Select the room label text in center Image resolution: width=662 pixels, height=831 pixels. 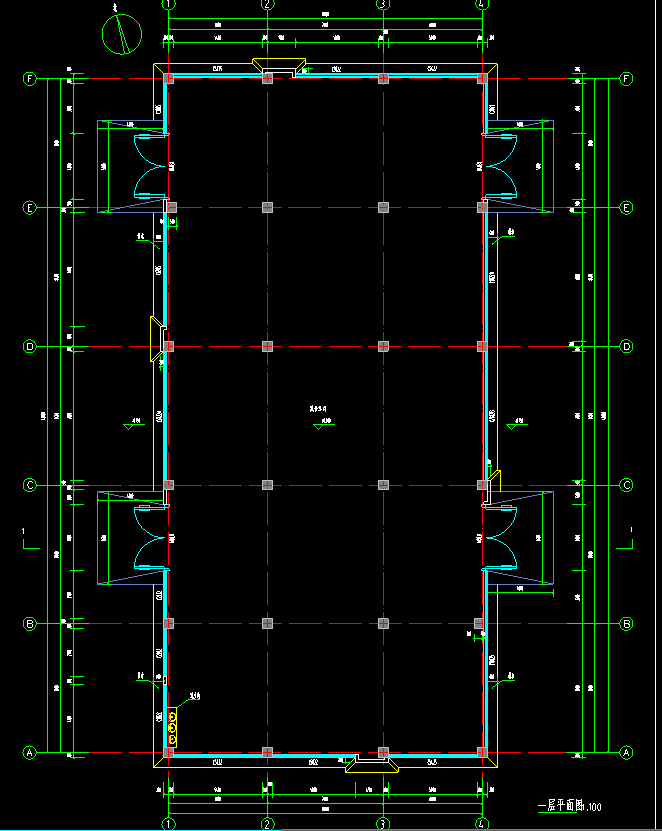[319, 408]
